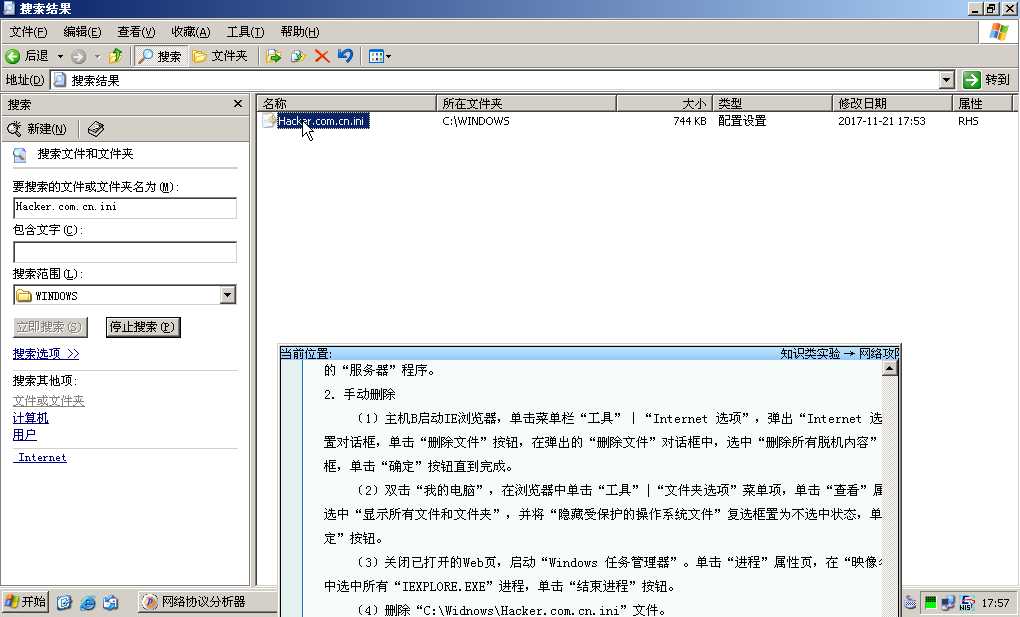Image resolution: width=1020 pixels, height=617 pixels.
Task: Open the 帮助(H) menu
Action: 299,32
